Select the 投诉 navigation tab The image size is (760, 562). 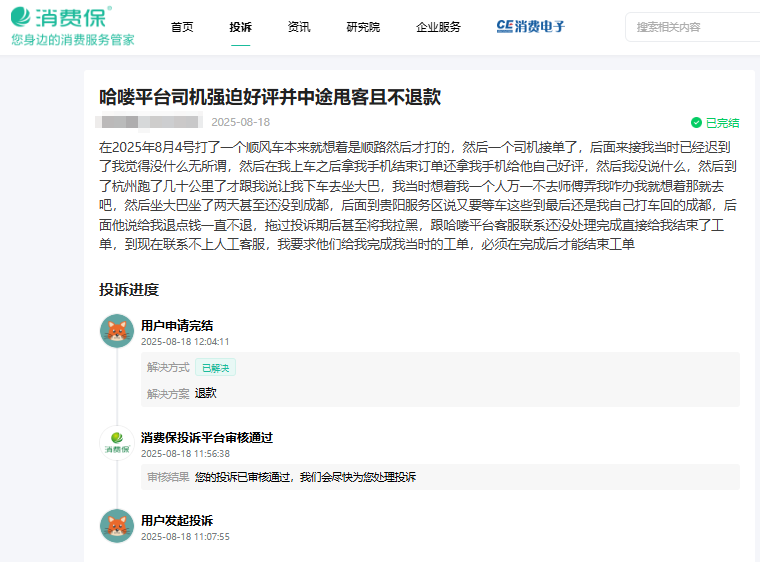coord(240,27)
